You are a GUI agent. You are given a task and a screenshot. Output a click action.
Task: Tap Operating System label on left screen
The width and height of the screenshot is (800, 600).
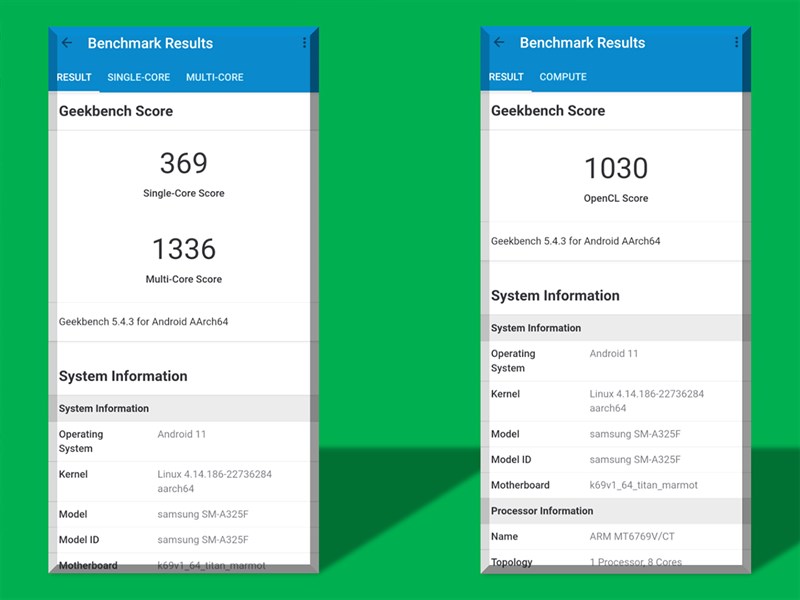point(81,441)
